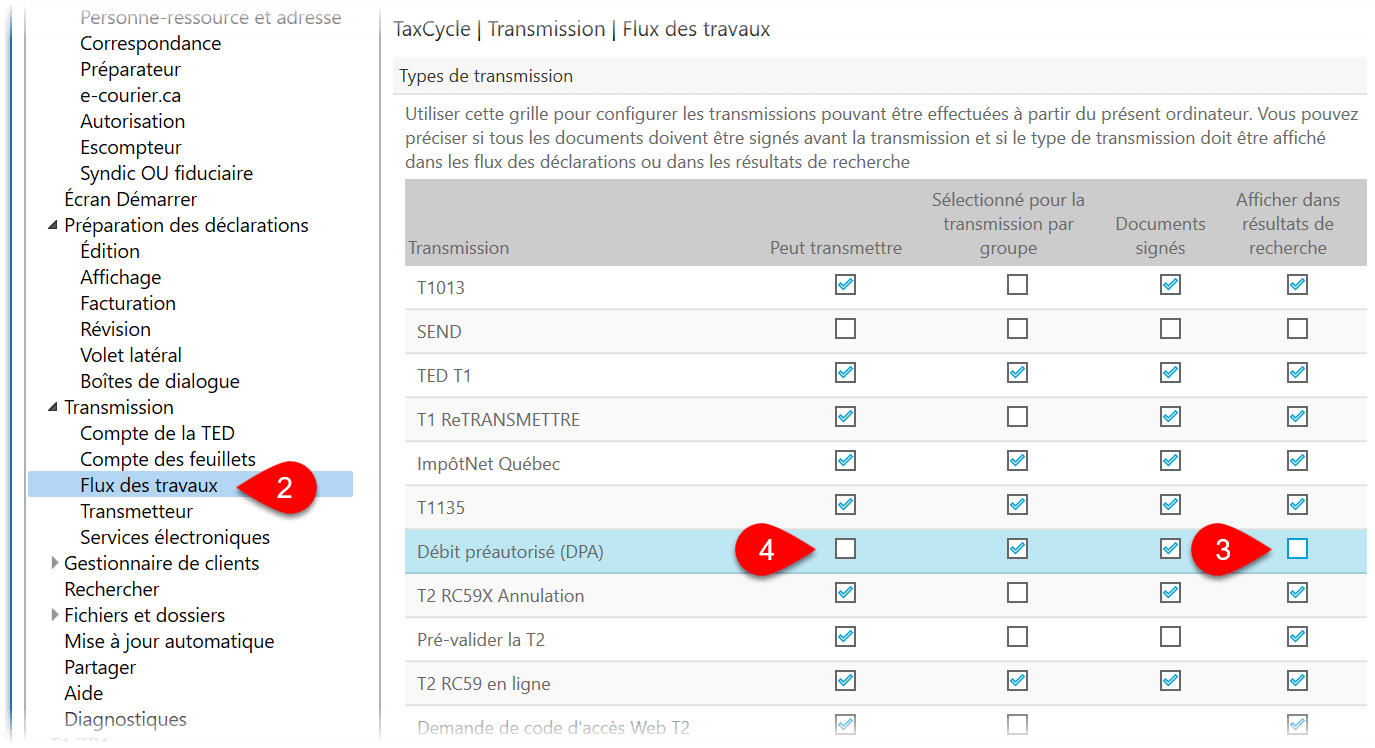This screenshot has height=748, width=1375.
Task: Uncheck group transmission for Débit préautorisé (DPA)
Action: tap(1017, 549)
